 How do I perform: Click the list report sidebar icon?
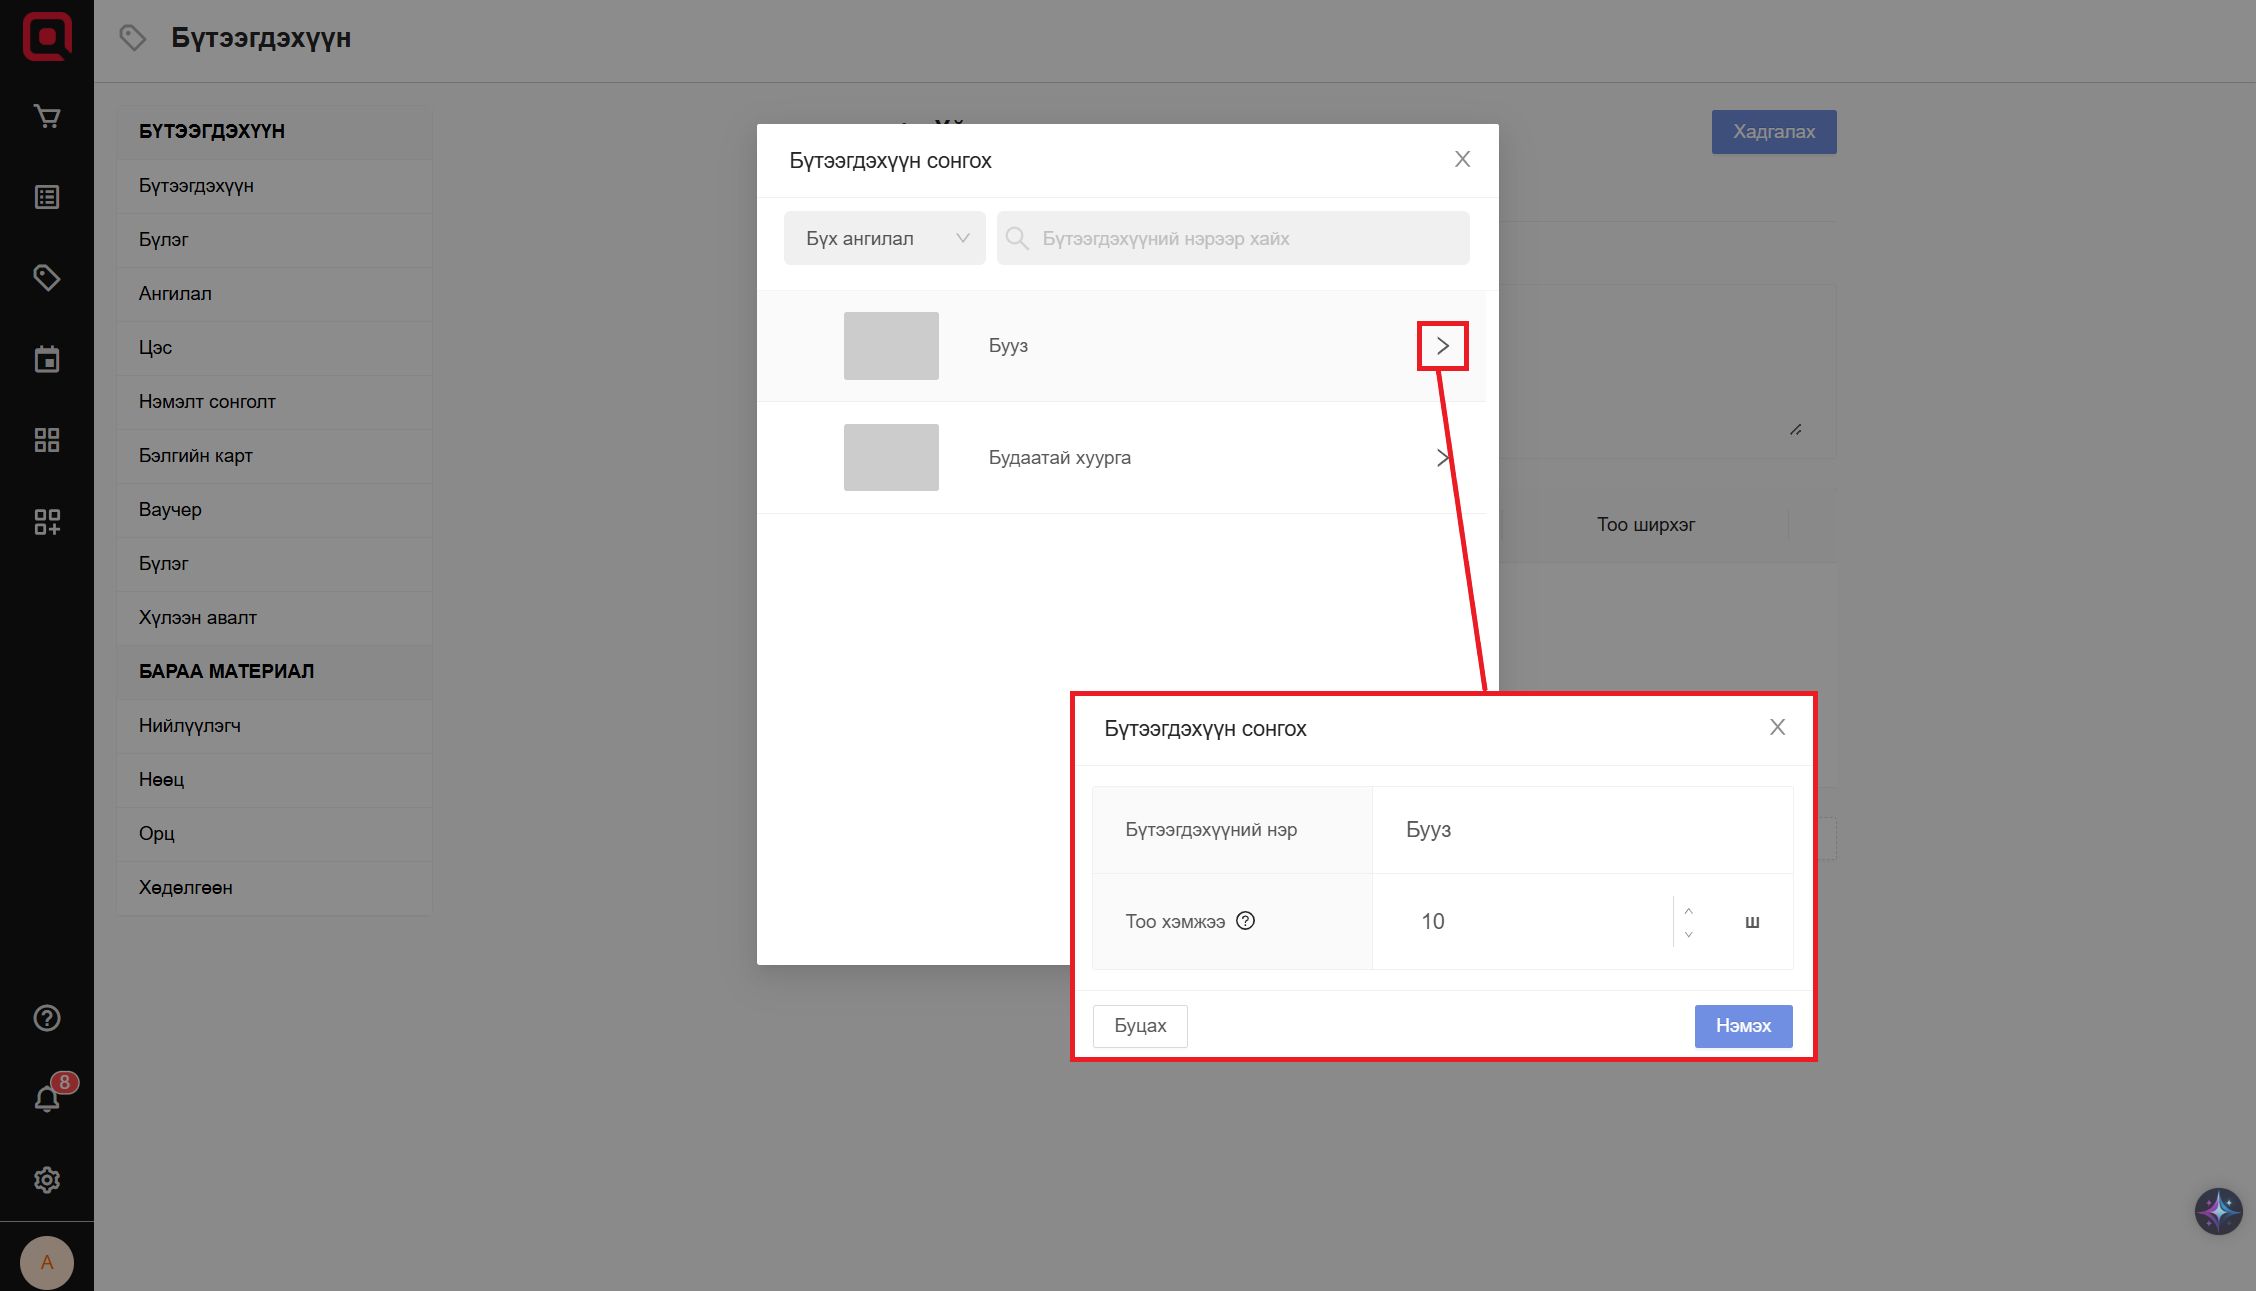tap(47, 197)
